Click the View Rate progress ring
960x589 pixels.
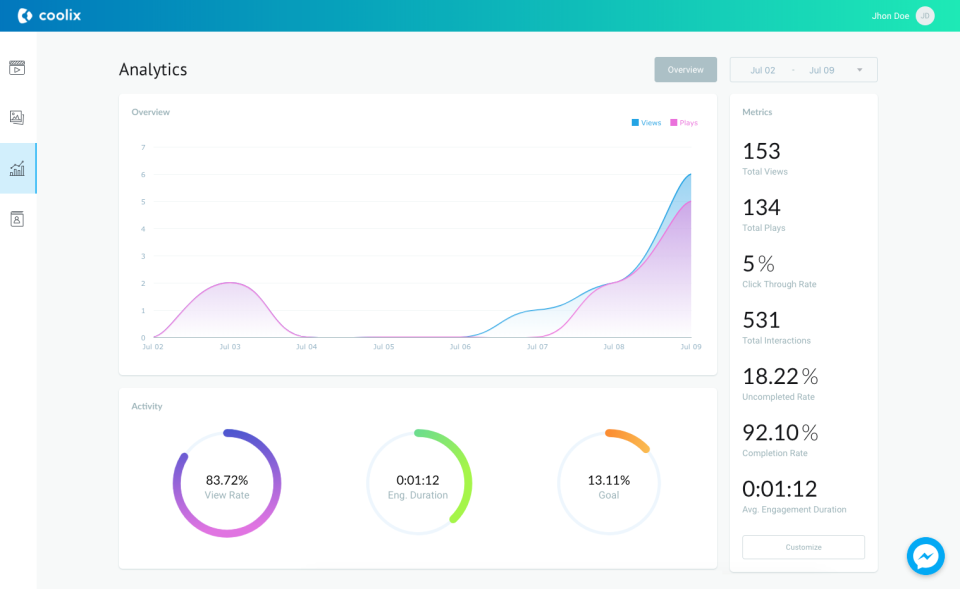click(x=227, y=481)
